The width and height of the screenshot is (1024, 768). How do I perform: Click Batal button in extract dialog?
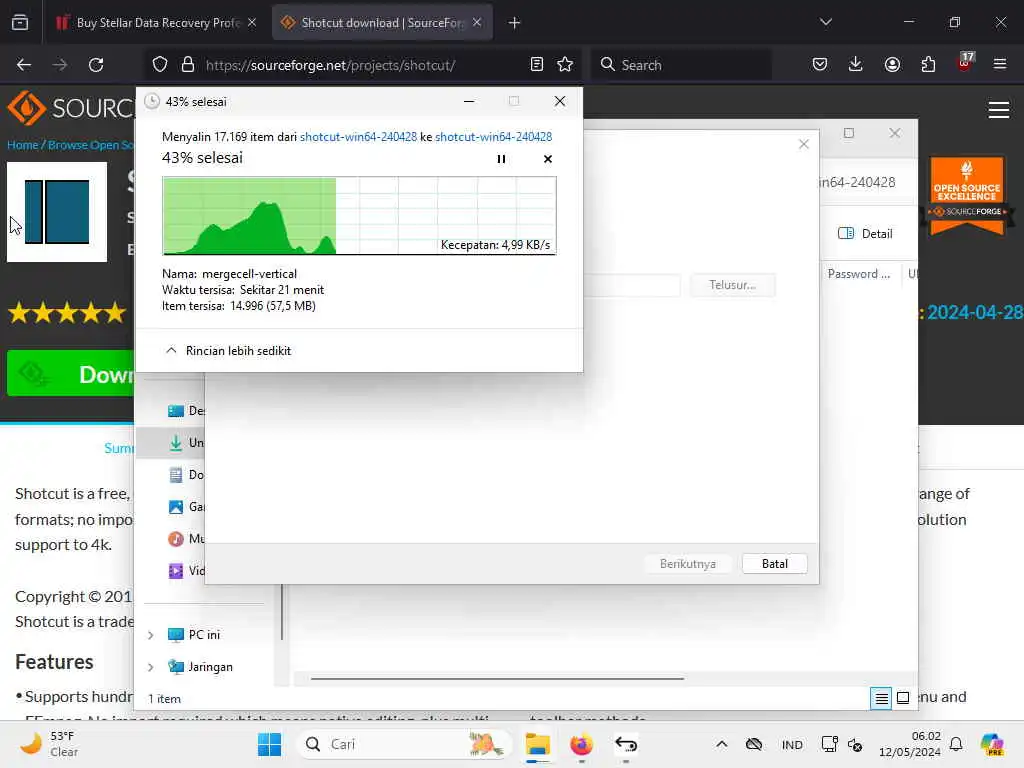[775, 564]
